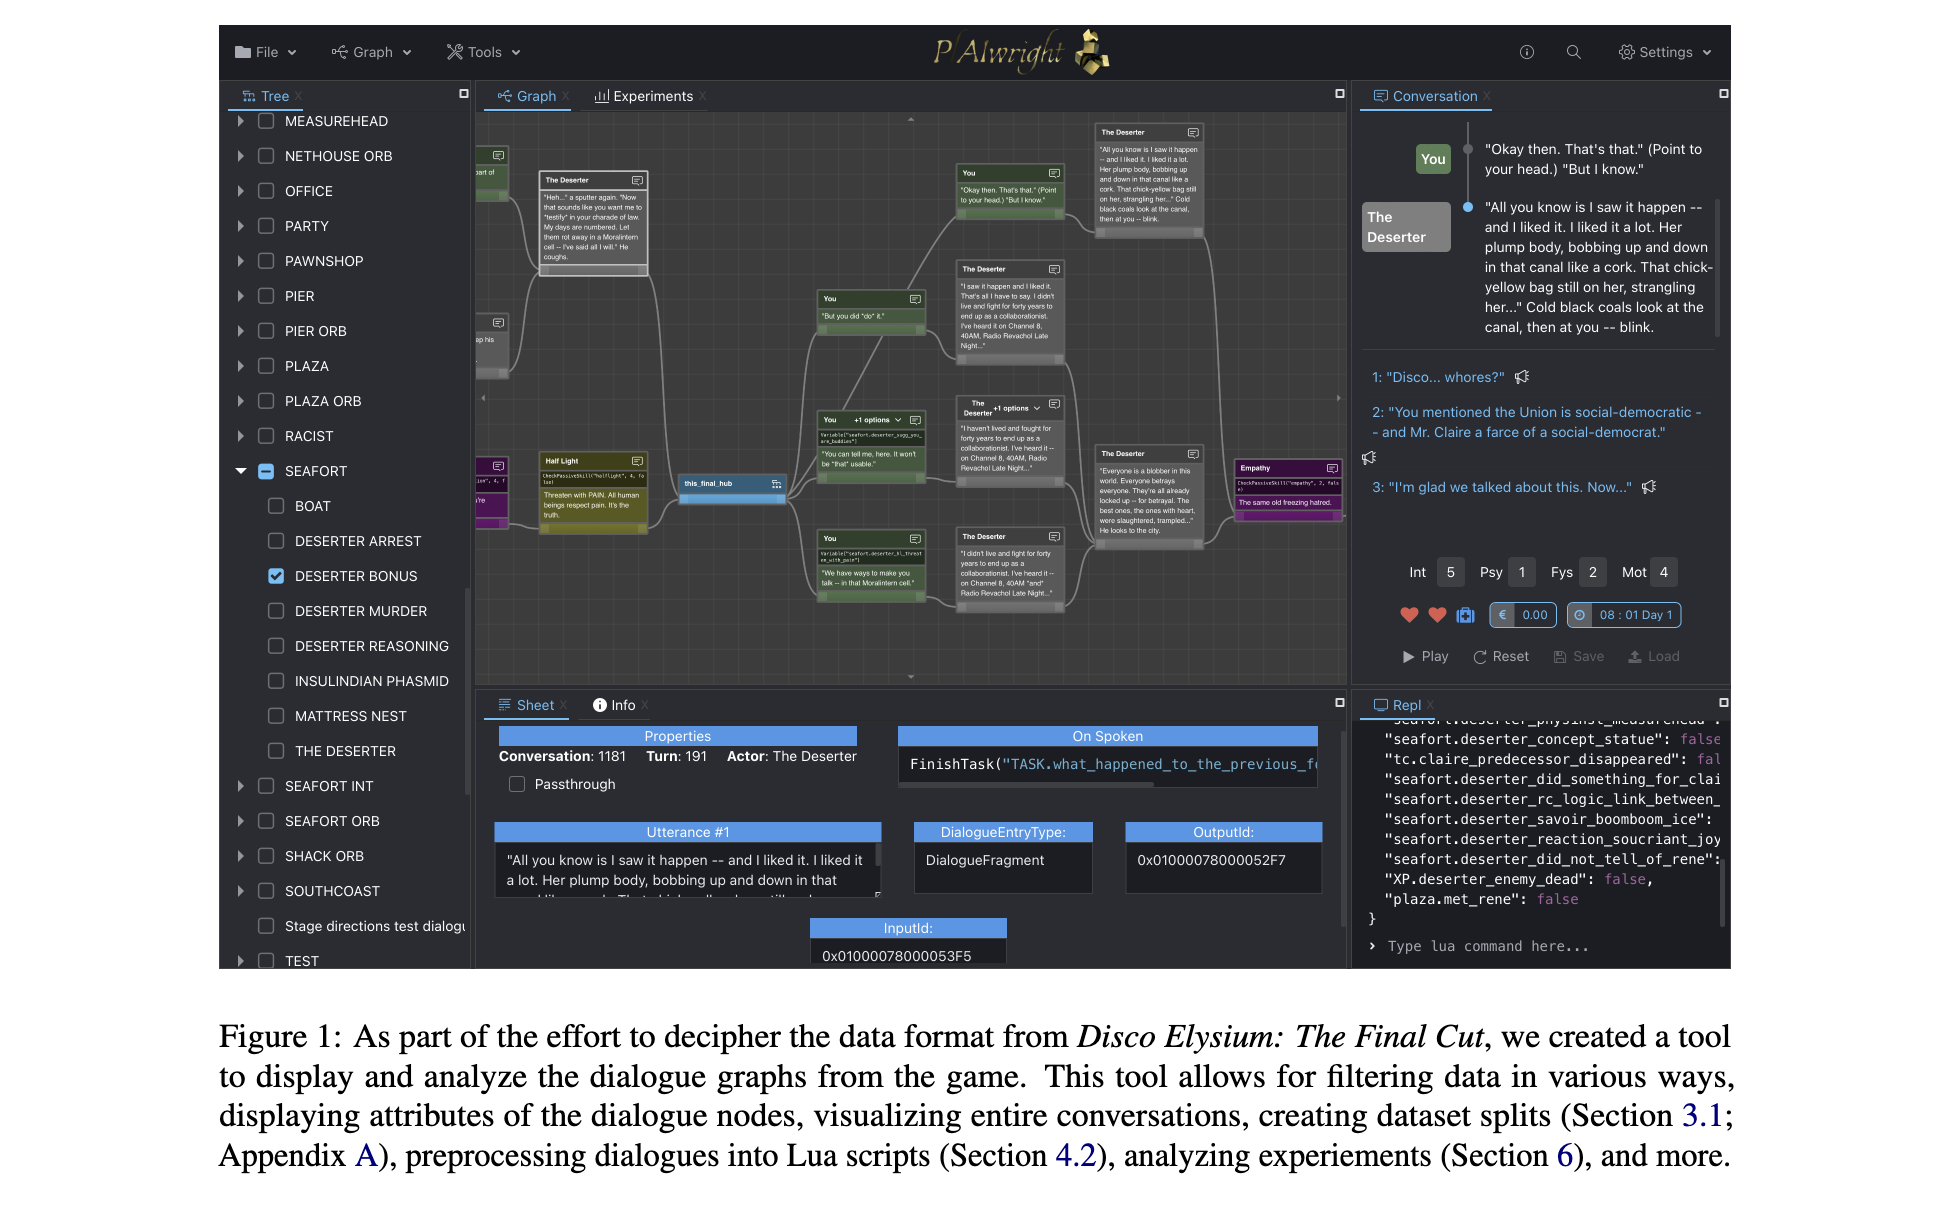Image resolution: width=1948 pixels, height=1208 pixels.
Task: Open search with the magnifier icon
Action: click(1573, 52)
